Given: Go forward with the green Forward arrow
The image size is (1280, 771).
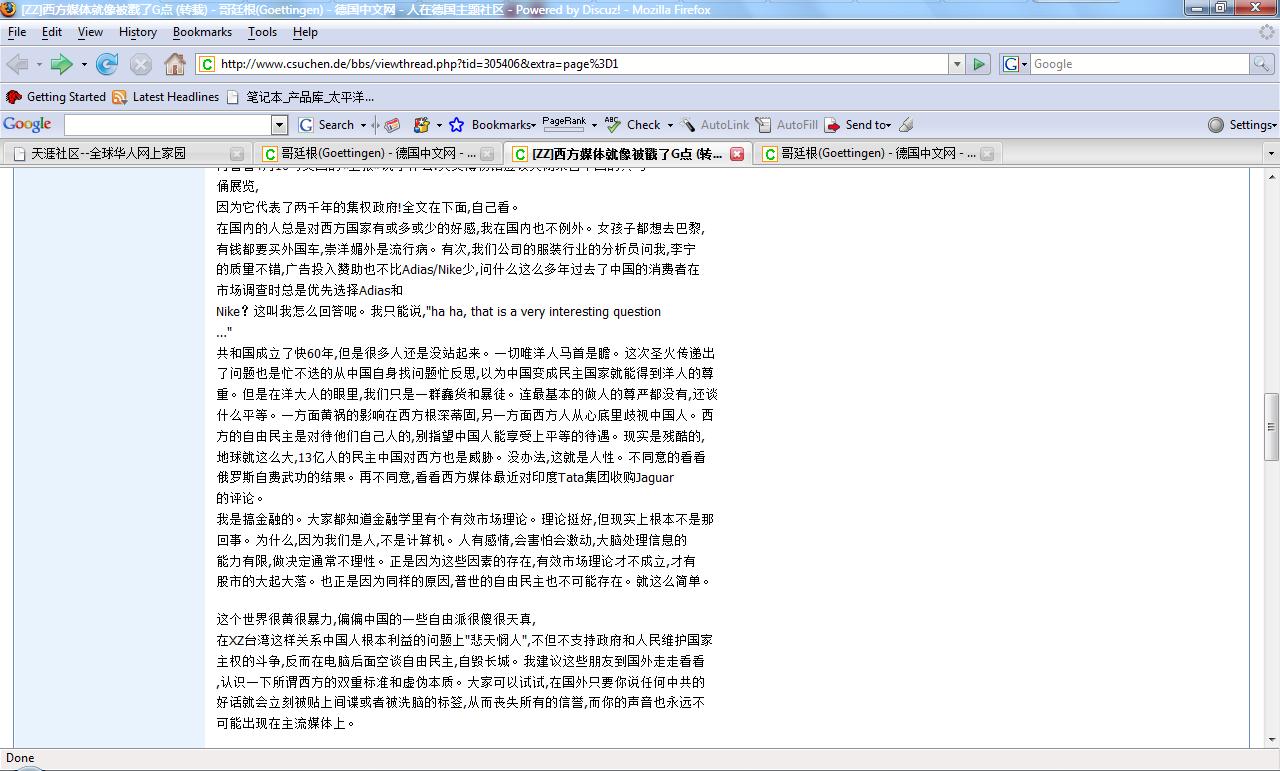Looking at the screenshot, I should 61,64.
